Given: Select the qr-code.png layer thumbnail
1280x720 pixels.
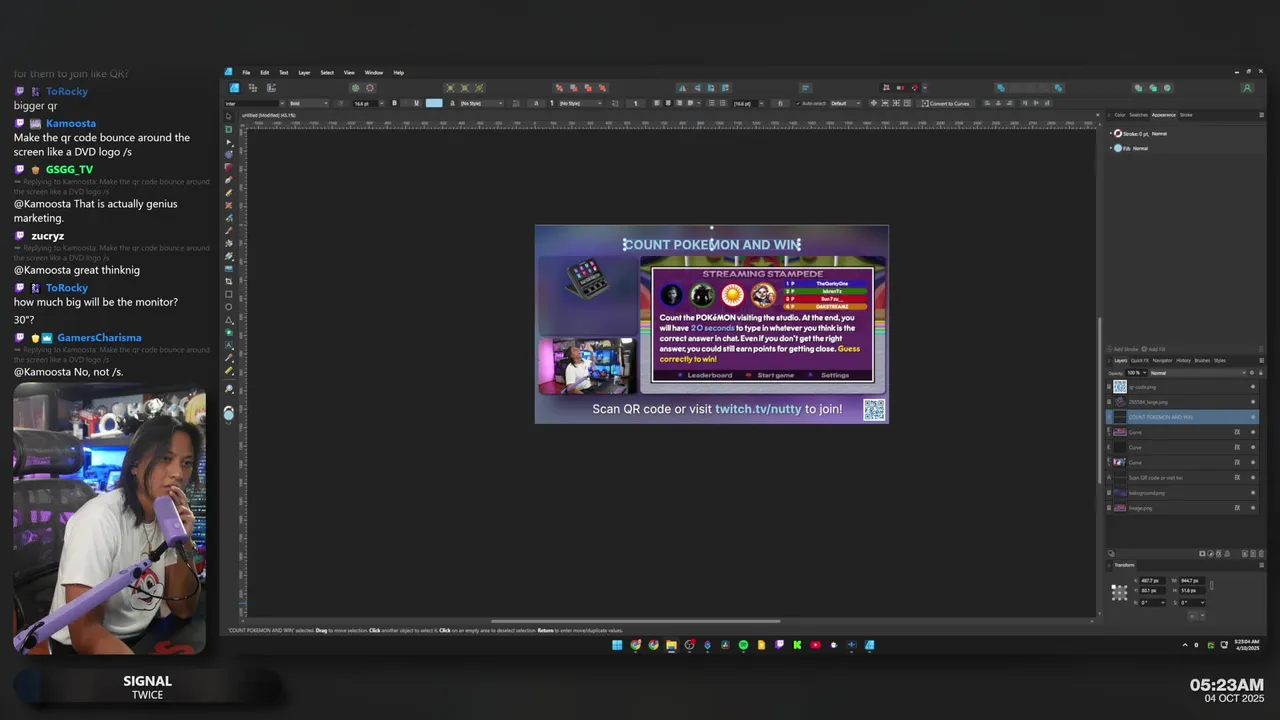Looking at the screenshot, I should coord(1120,386).
